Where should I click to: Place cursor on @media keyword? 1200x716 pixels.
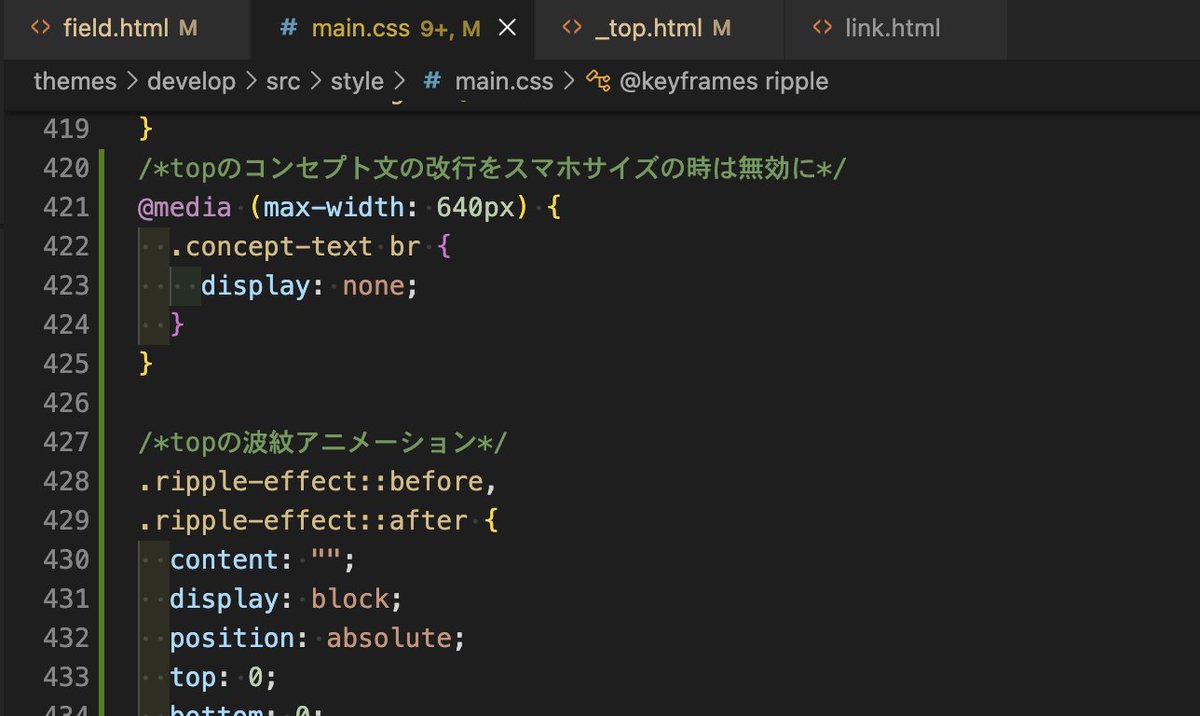[x=185, y=207]
